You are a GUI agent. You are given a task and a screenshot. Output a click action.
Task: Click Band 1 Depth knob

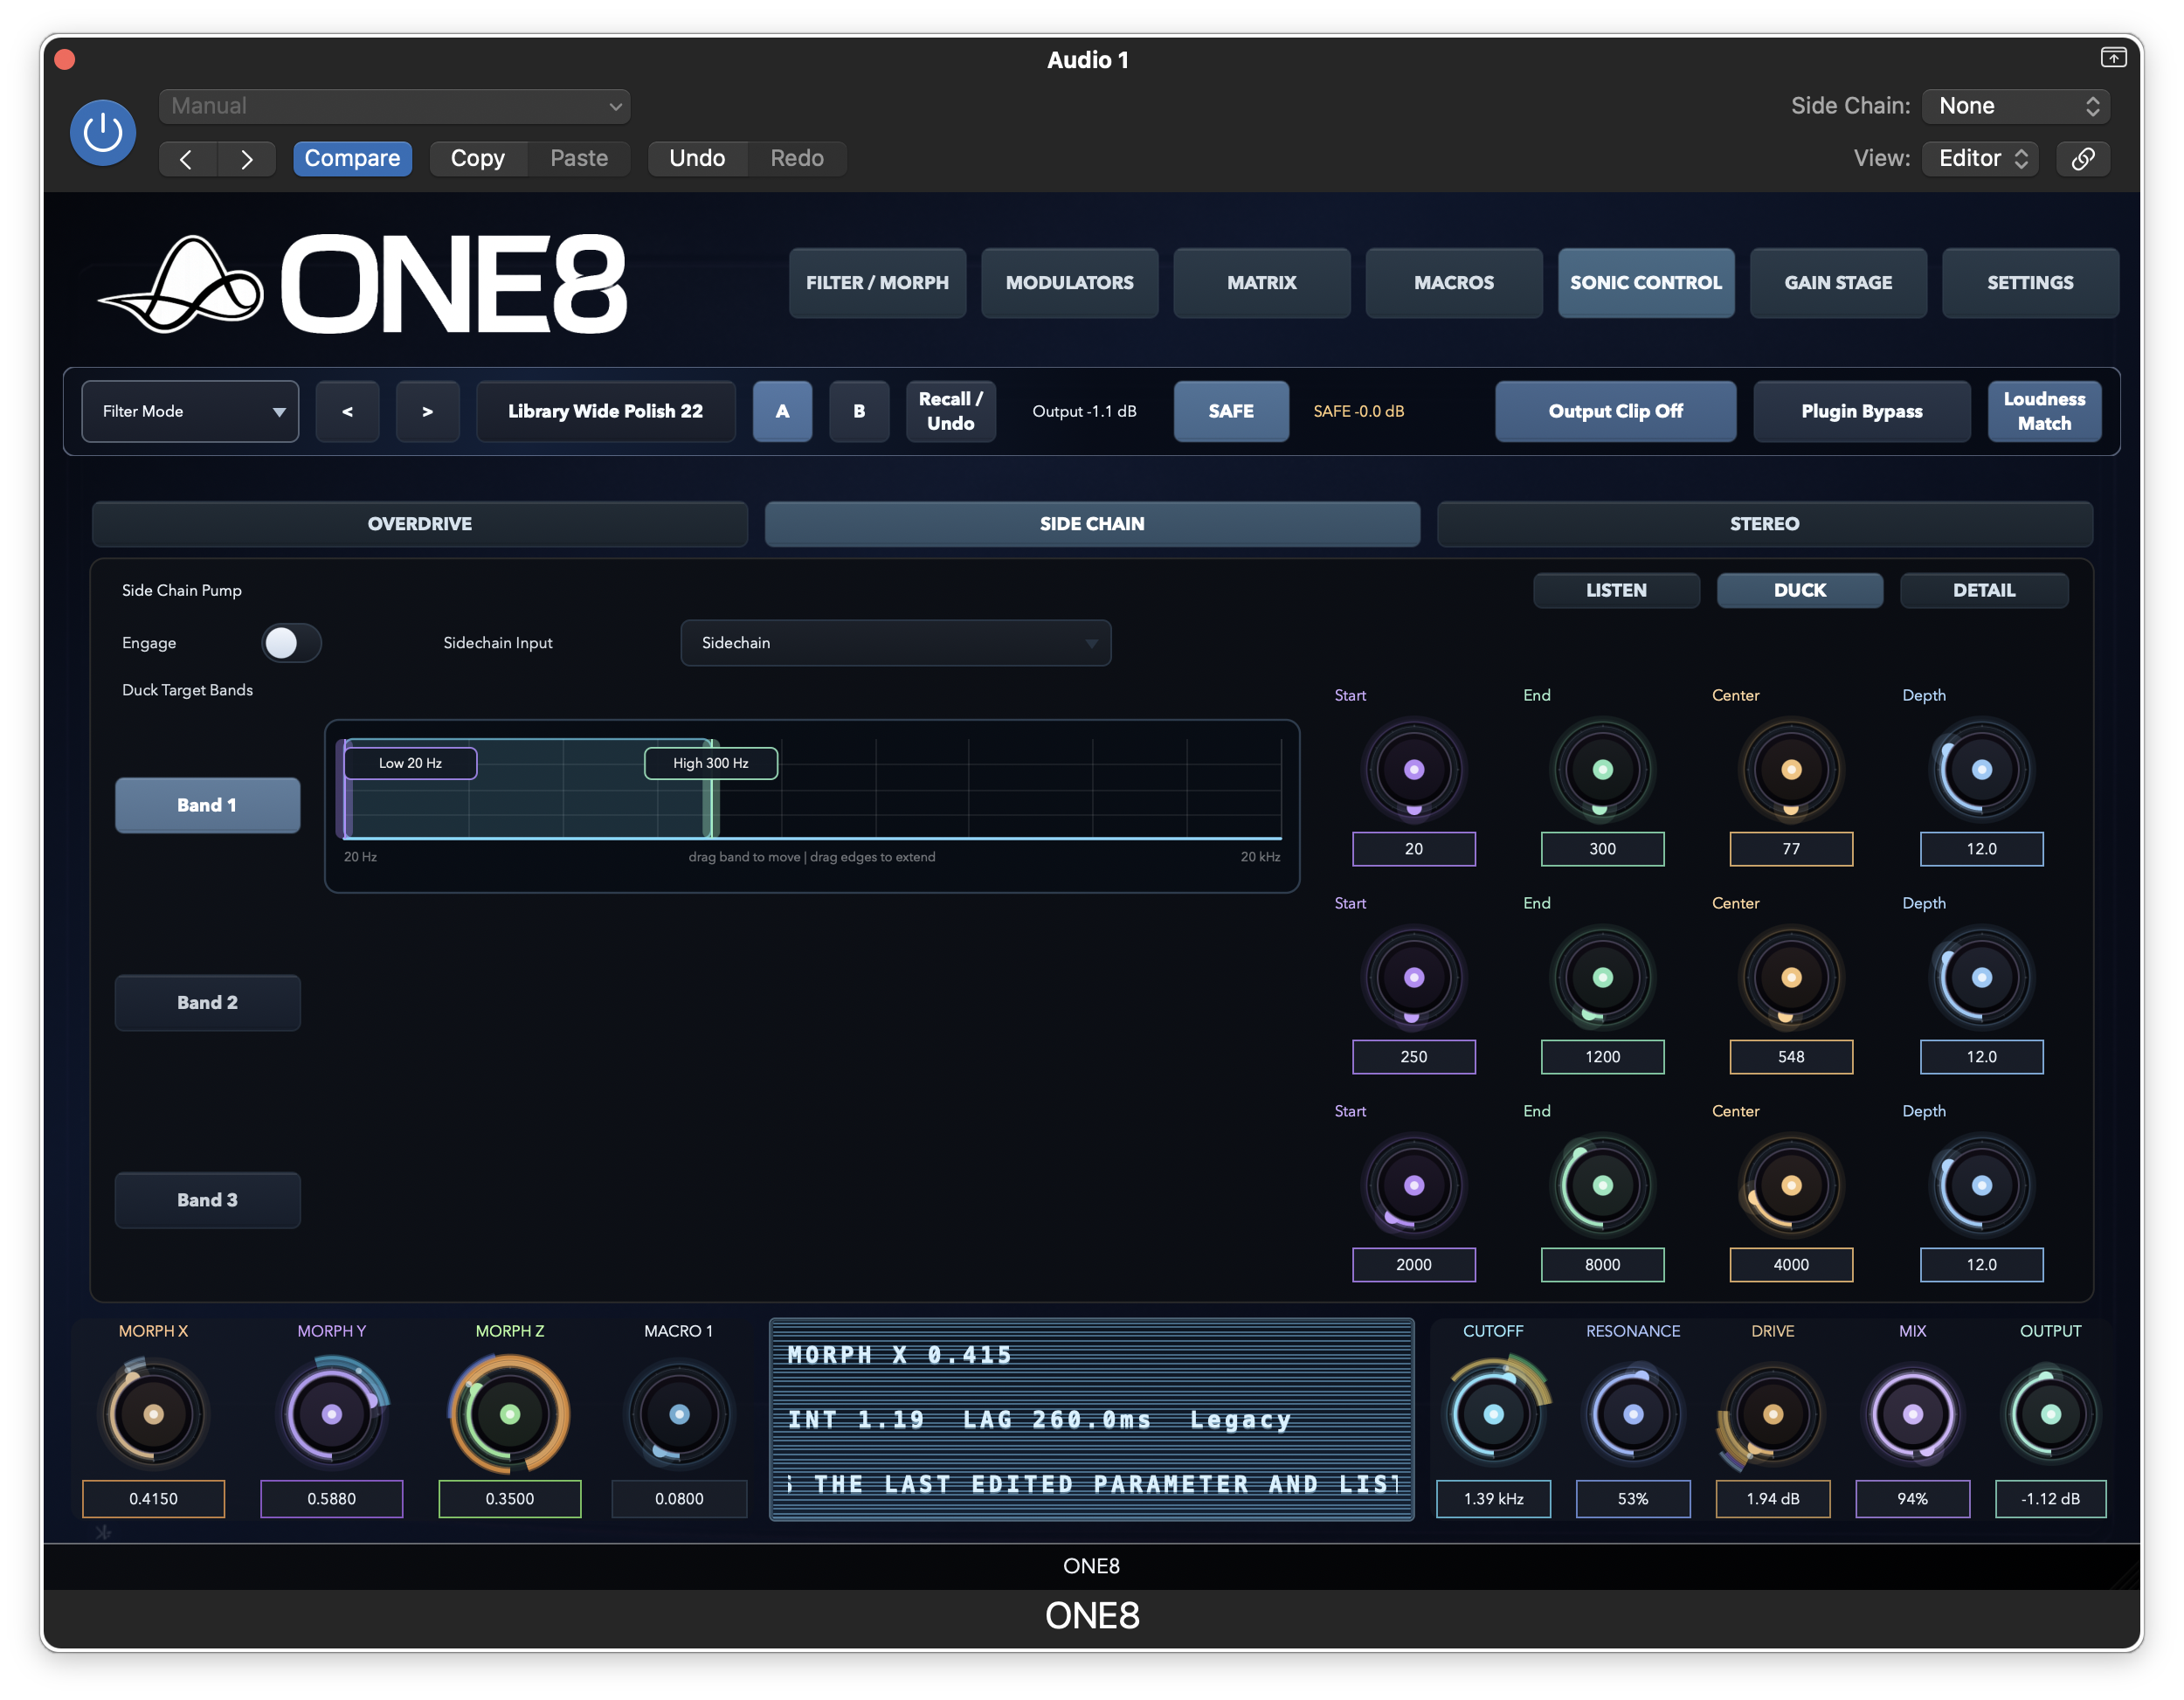[1982, 770]
